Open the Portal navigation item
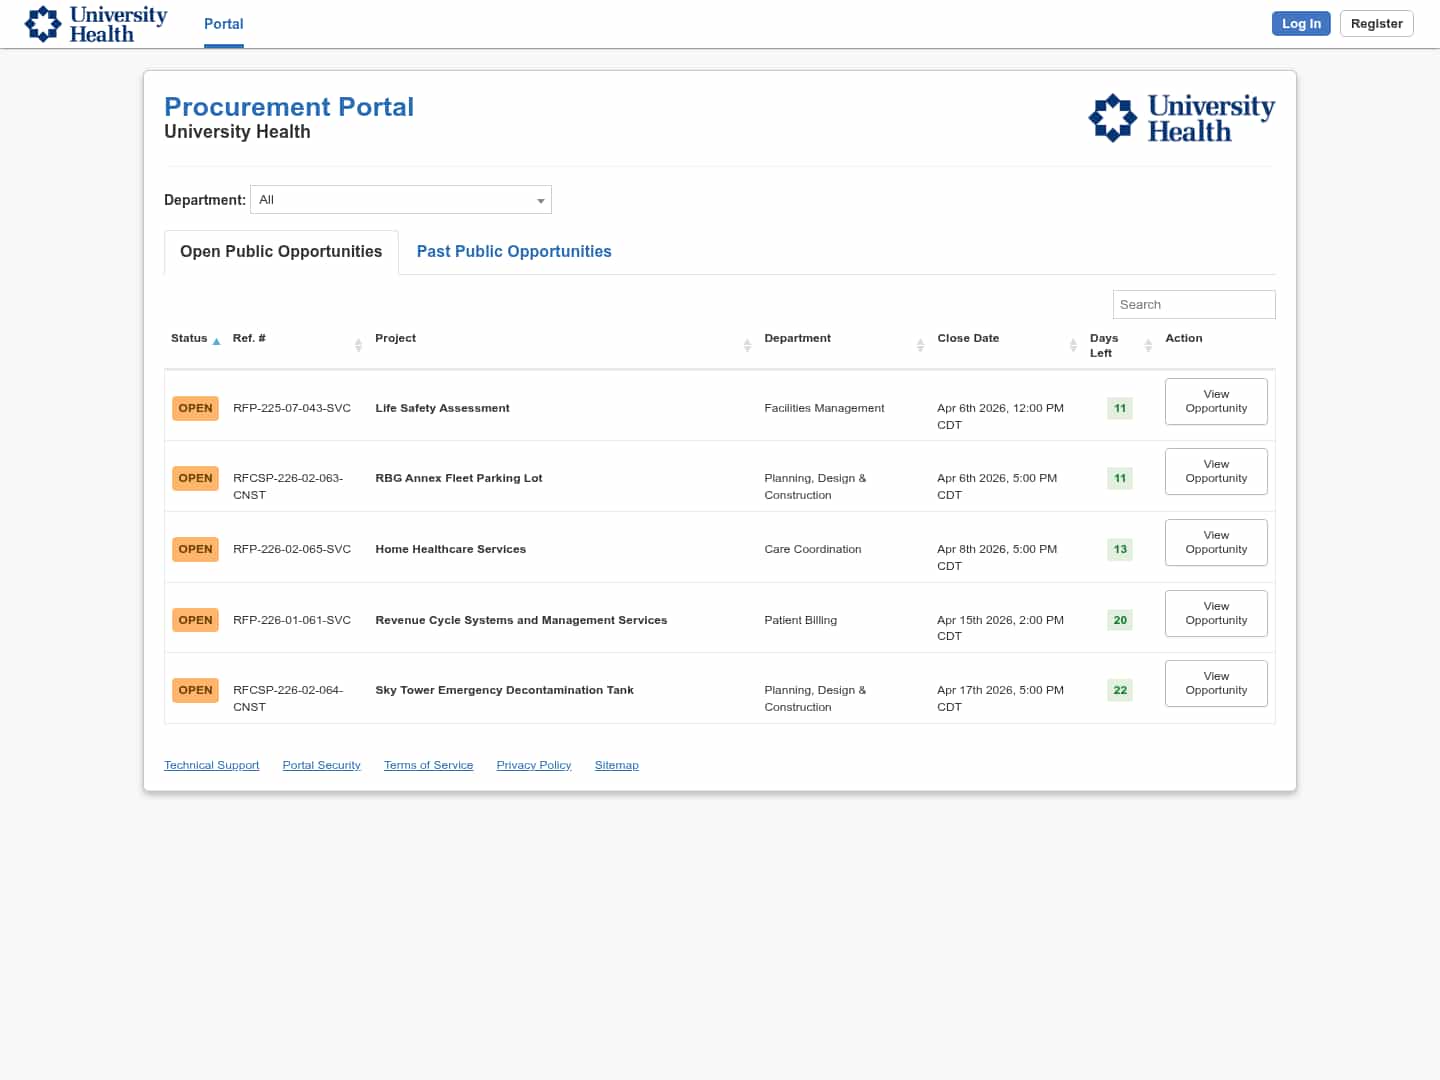This screenshot has width=1440, height=1080. [x=223, y=24]
